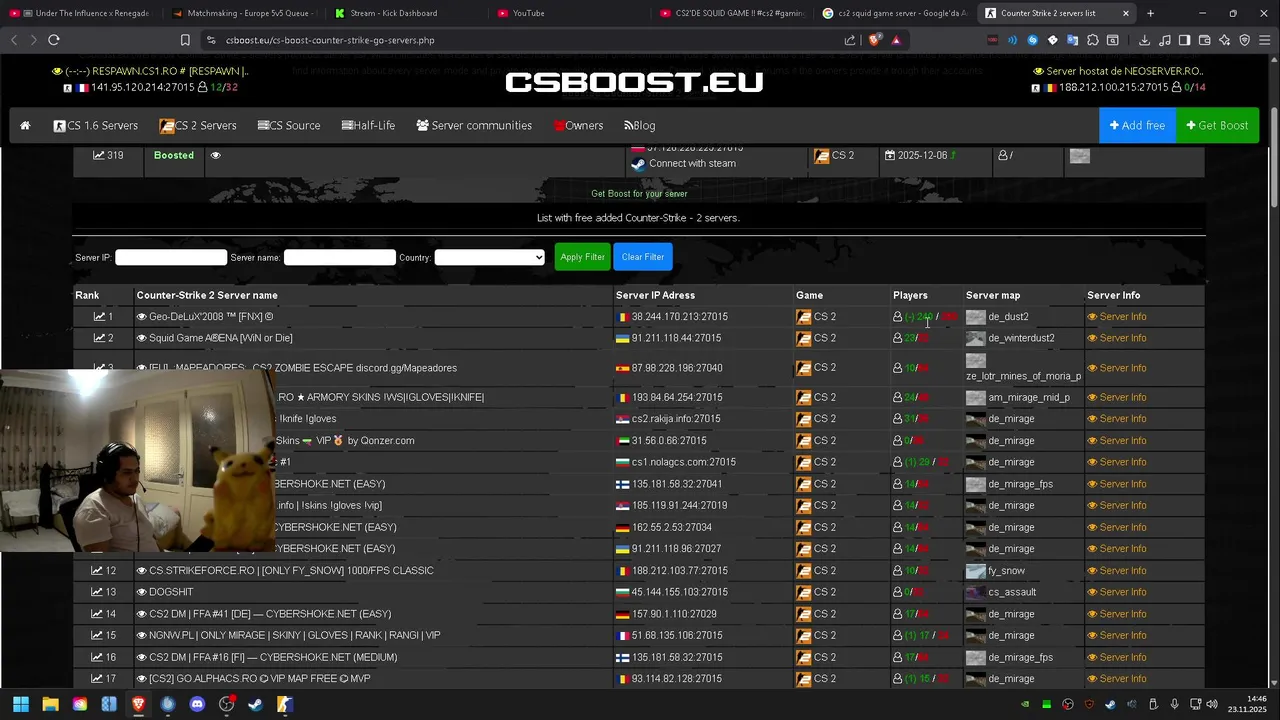Open Brave Rewards triangle icon
The image size is (1280, 720).
click(x=896, y=40)
